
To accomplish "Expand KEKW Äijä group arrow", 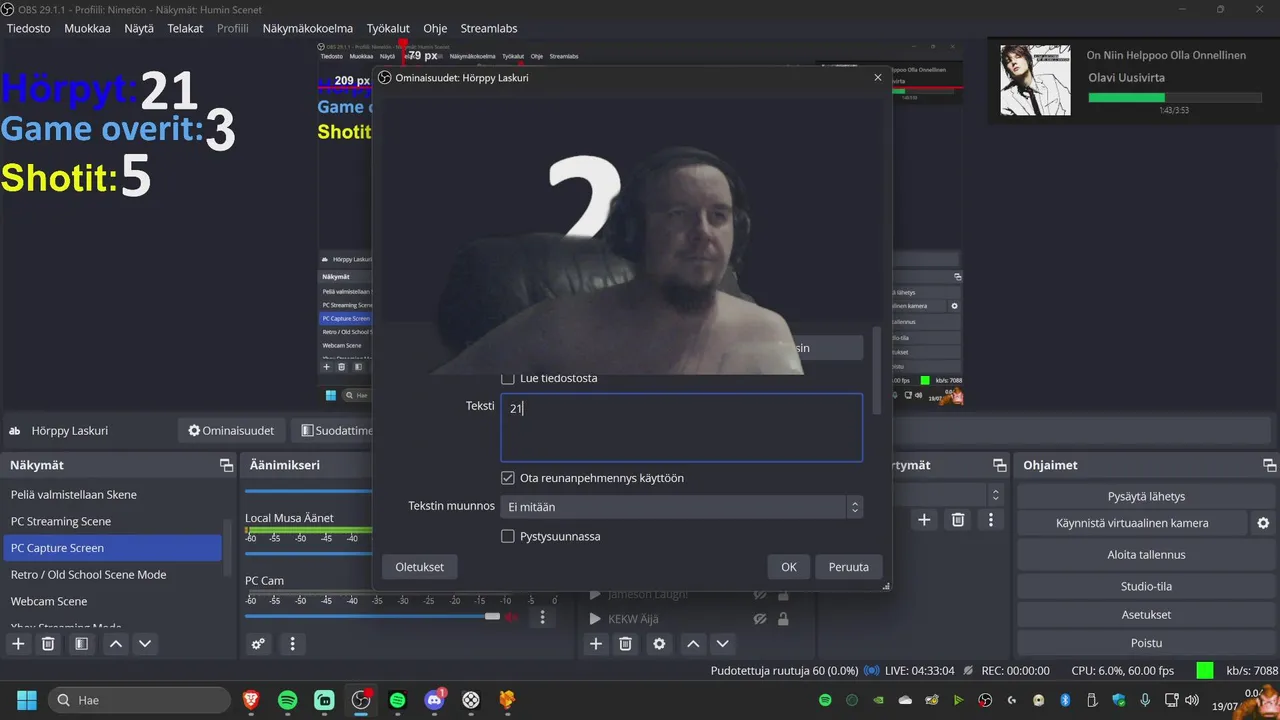I will point(595,619).
